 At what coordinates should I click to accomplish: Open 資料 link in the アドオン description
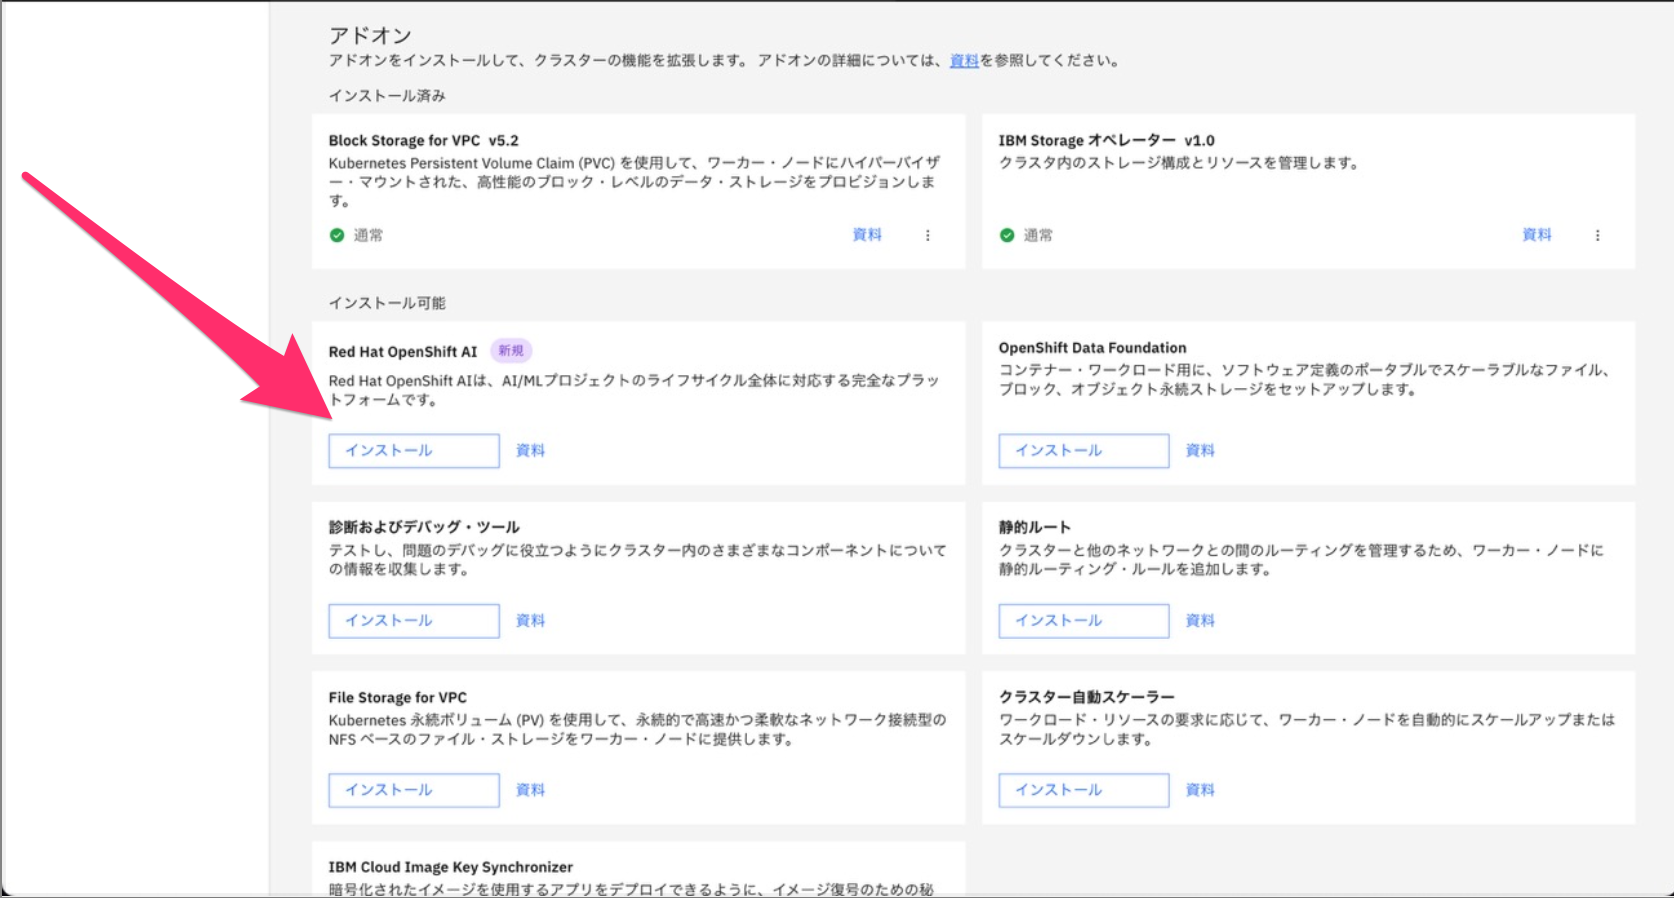(x=964, y=61)
